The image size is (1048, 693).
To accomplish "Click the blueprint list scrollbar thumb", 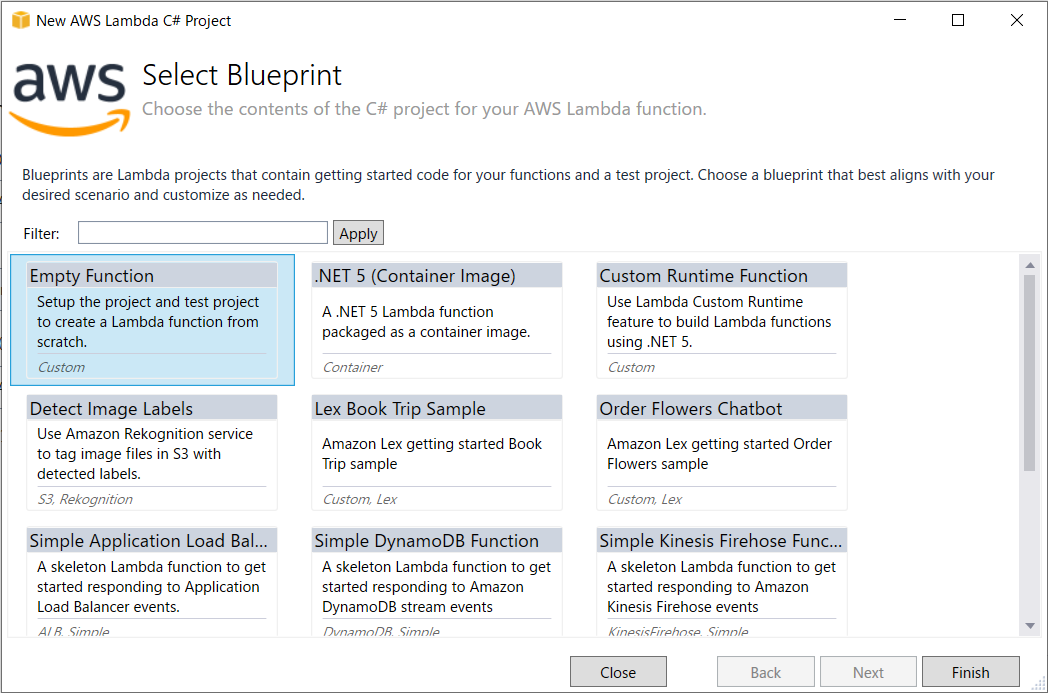I will pos(1030,372).
